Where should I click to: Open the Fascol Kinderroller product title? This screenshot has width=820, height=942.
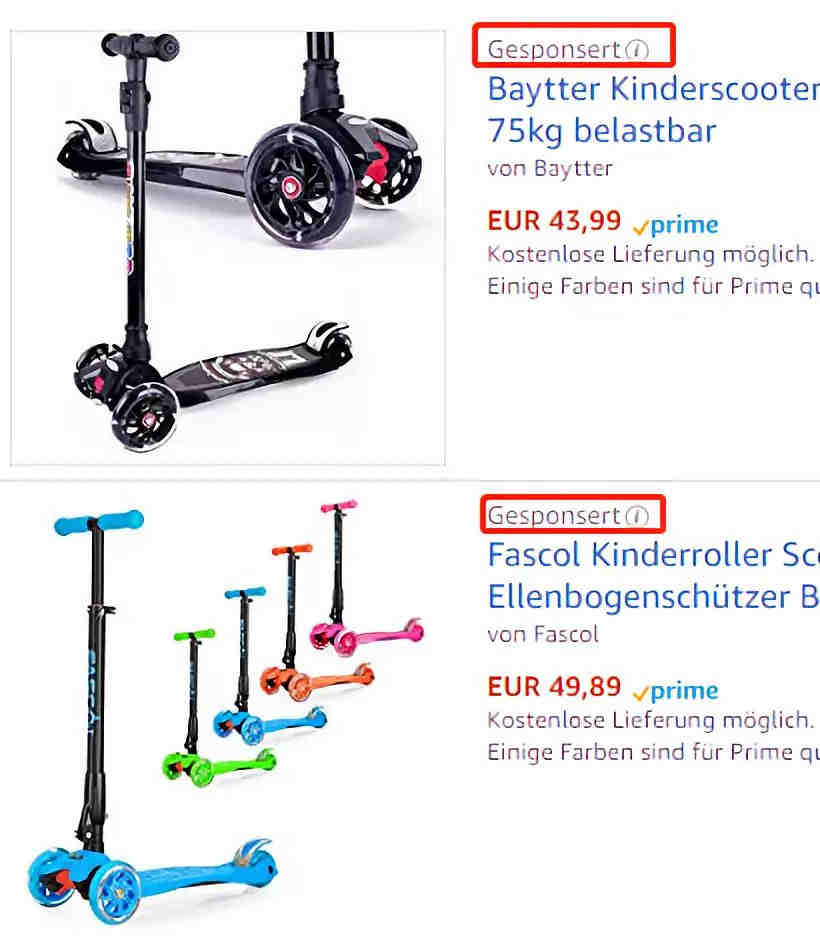pyautogui.click(x=654, y=576)
